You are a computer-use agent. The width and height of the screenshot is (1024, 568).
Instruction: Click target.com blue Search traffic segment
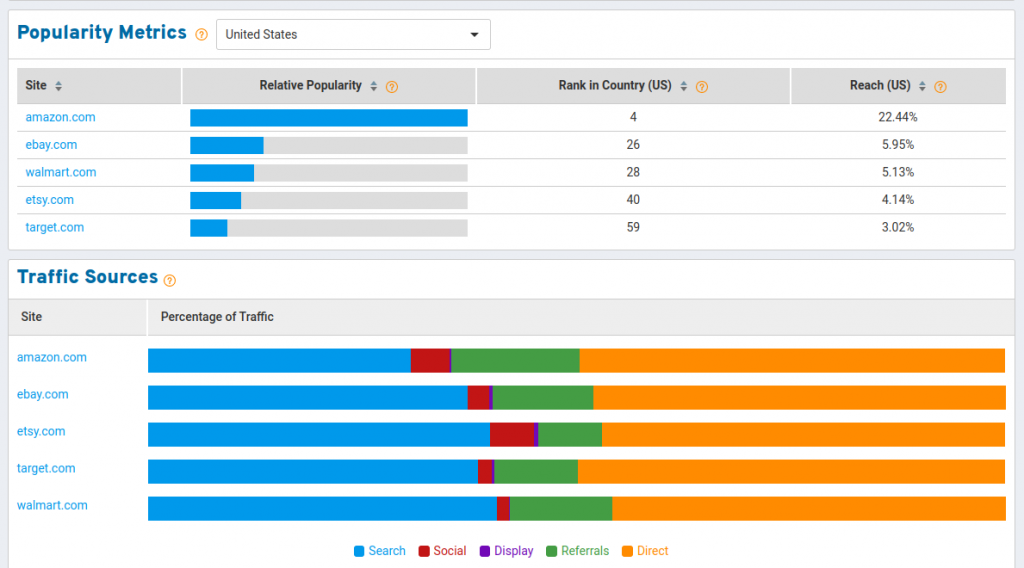pyautogui.click(x=313, y=471)
